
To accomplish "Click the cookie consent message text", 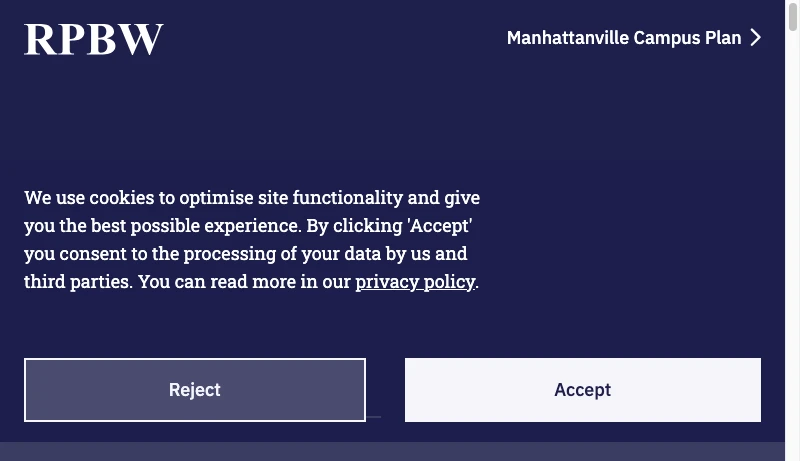I will 250,240.
